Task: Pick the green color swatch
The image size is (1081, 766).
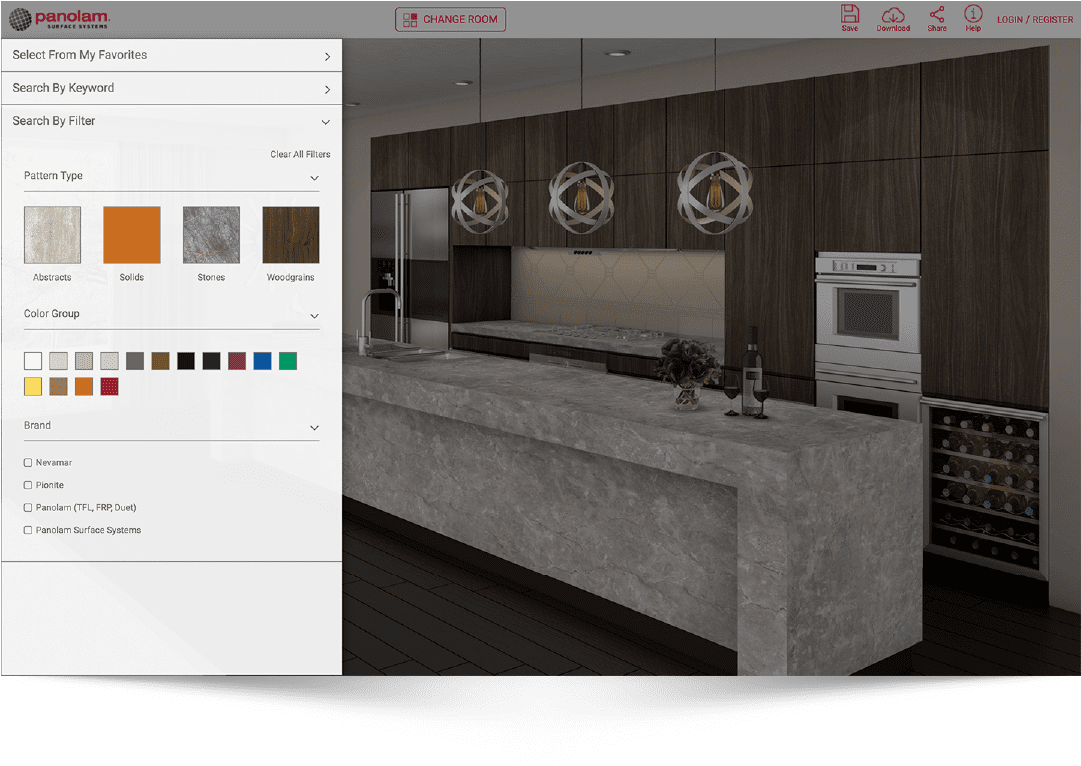Action: 288,361
